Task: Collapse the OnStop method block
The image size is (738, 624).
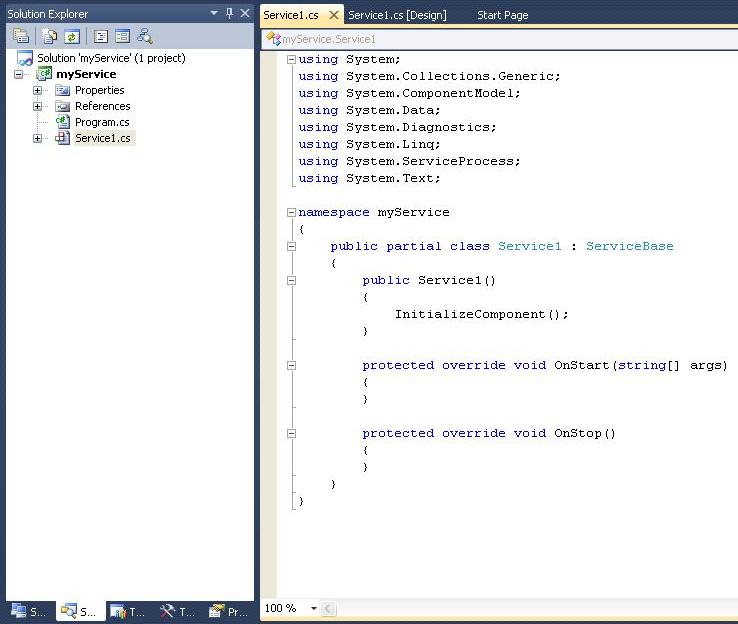Action: pos(291,433)
